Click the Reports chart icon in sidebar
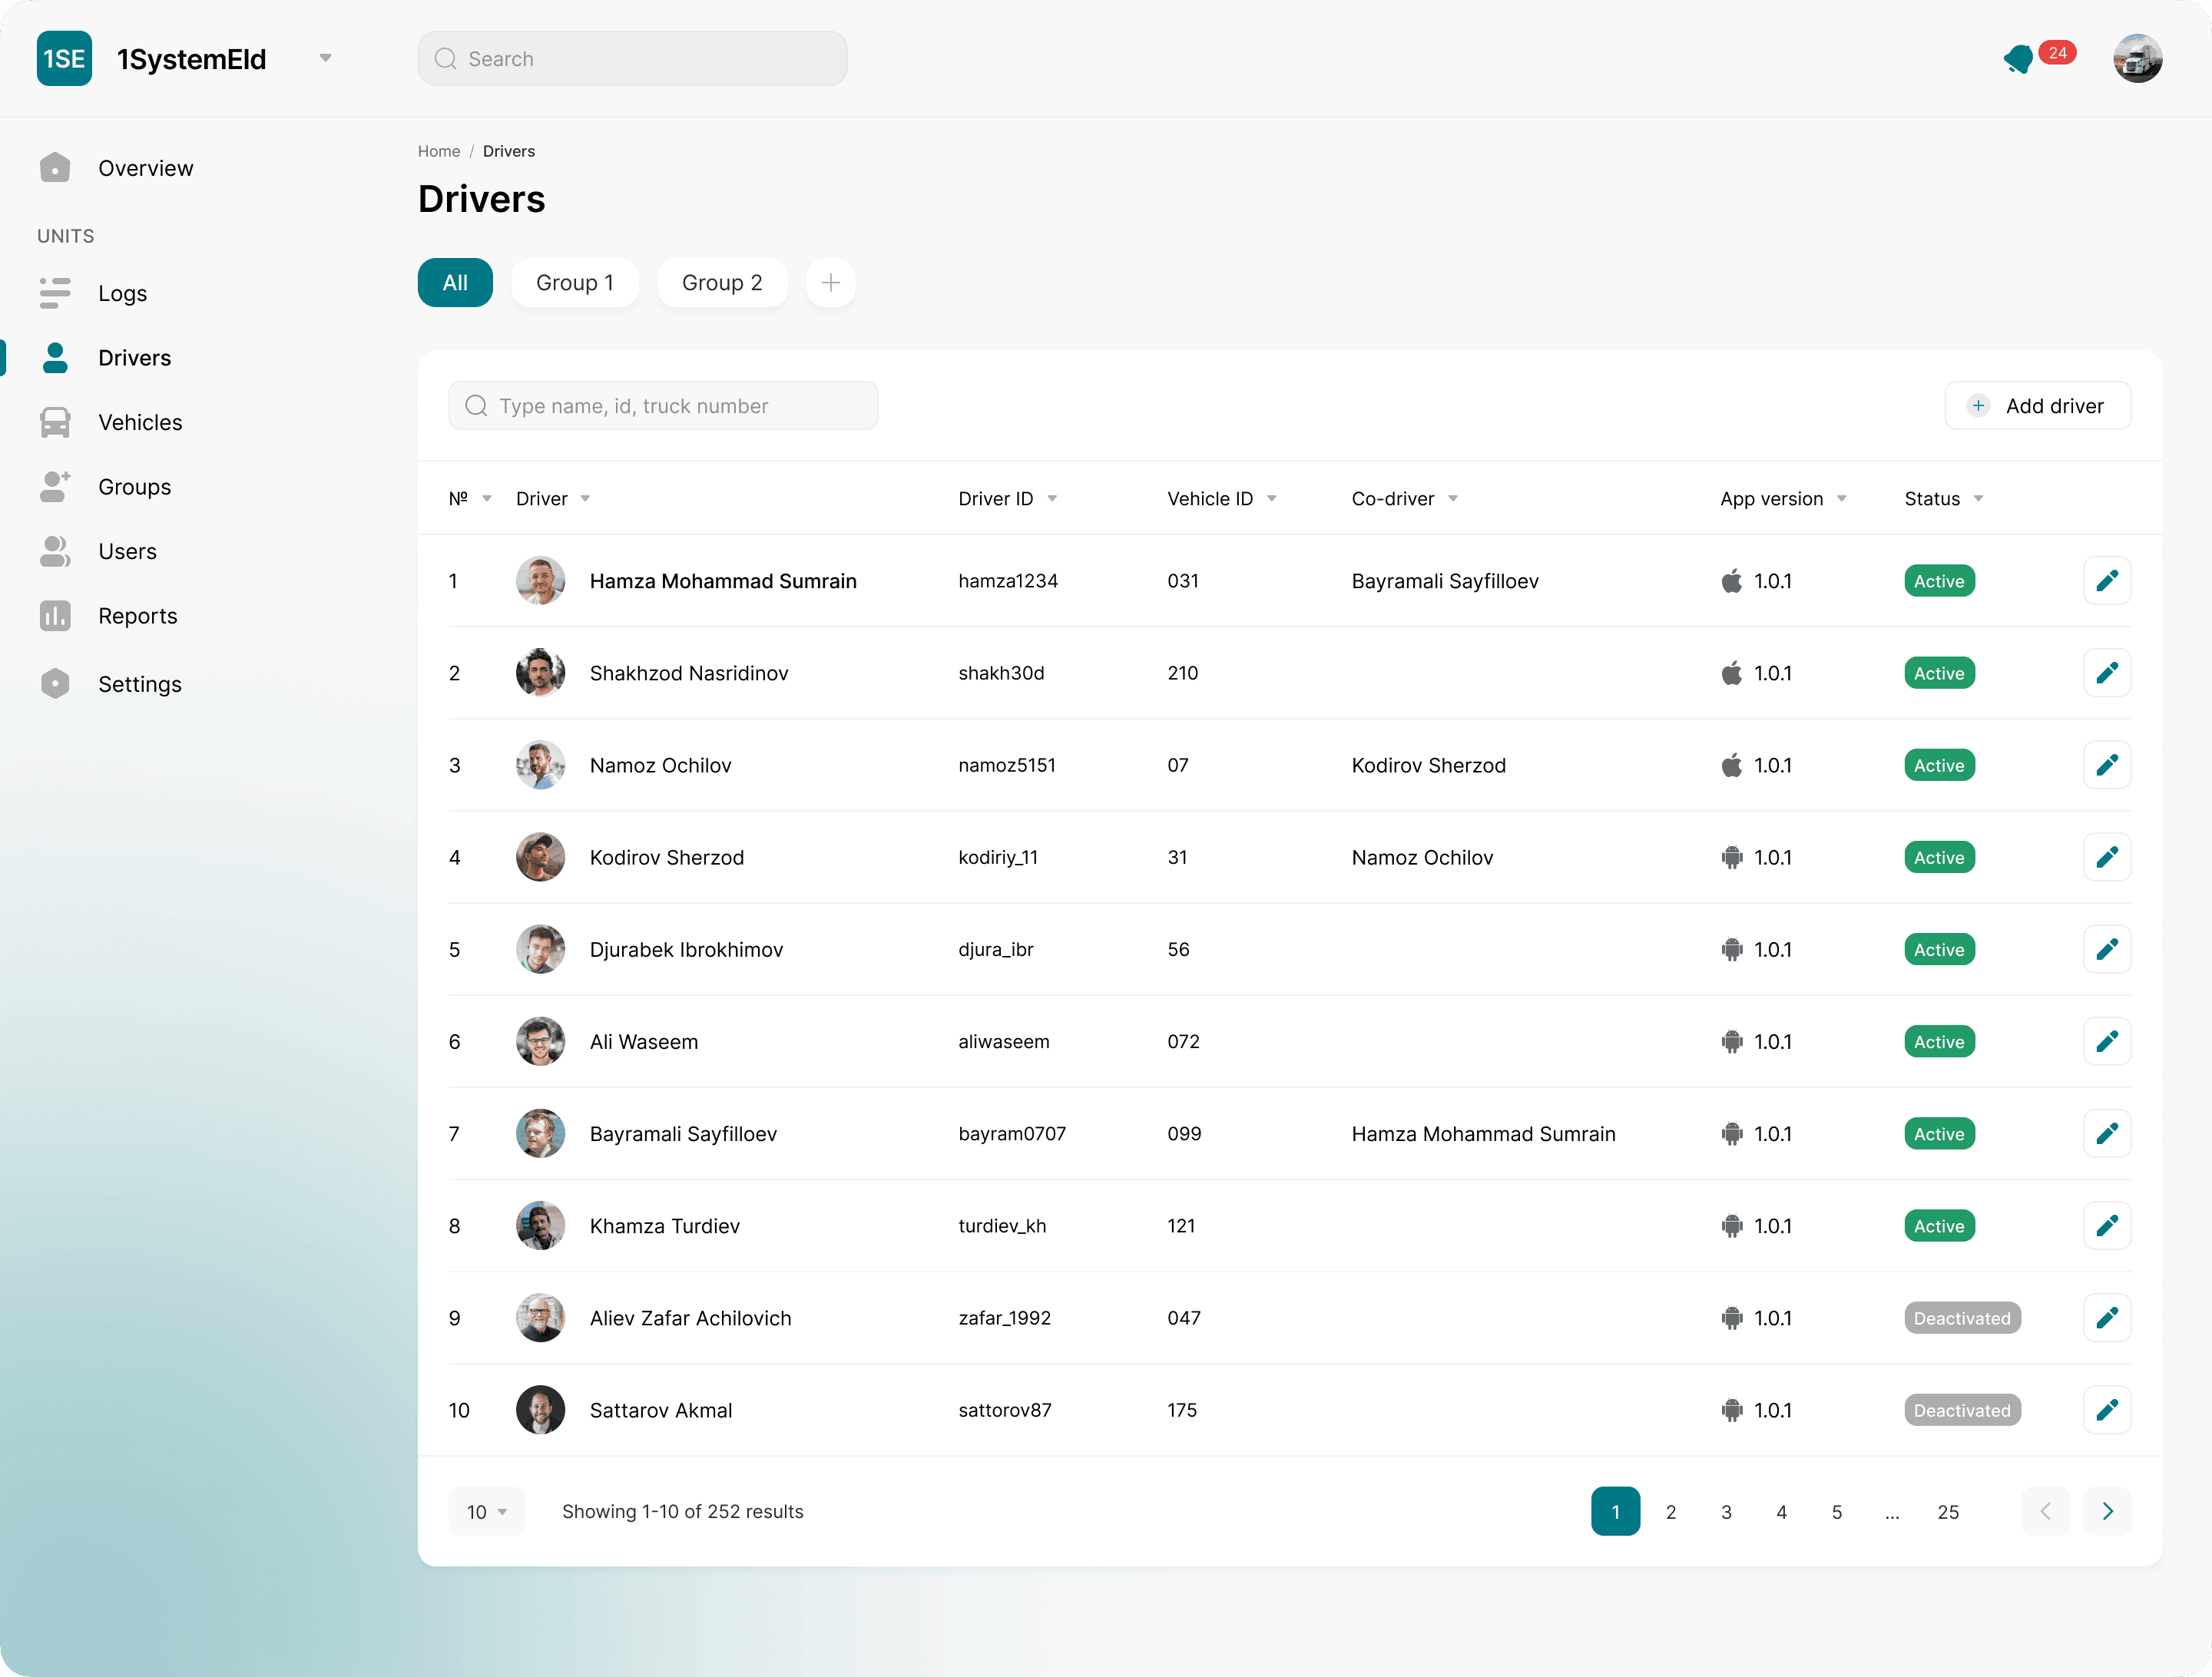 [55, 616]
